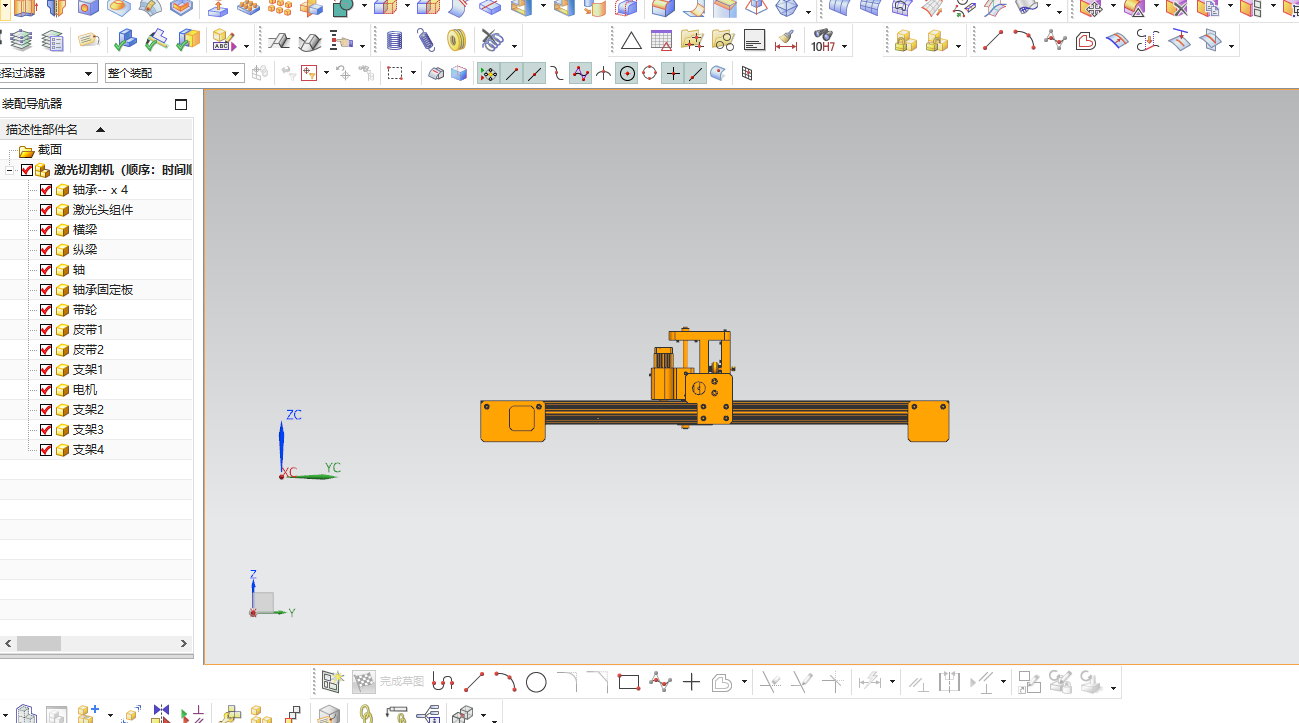Toggle the End Point snap option
The width and height of the screenshot is (1299, 723).
[512, 73]
